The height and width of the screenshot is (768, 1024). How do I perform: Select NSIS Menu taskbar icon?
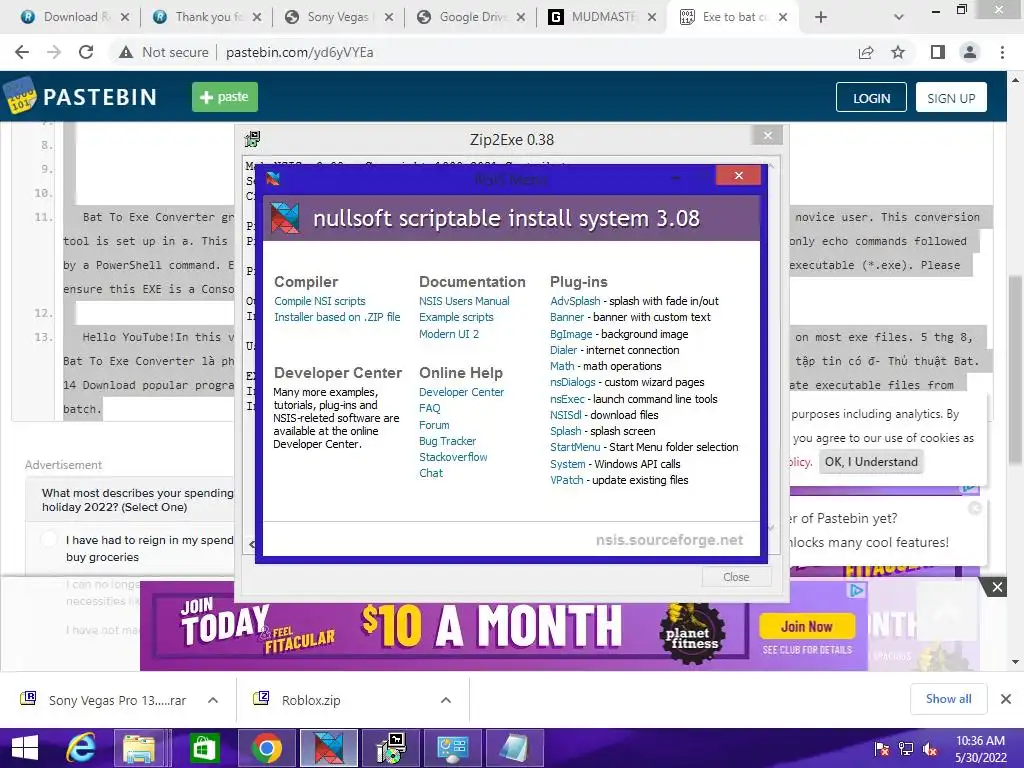click(328, 748)
